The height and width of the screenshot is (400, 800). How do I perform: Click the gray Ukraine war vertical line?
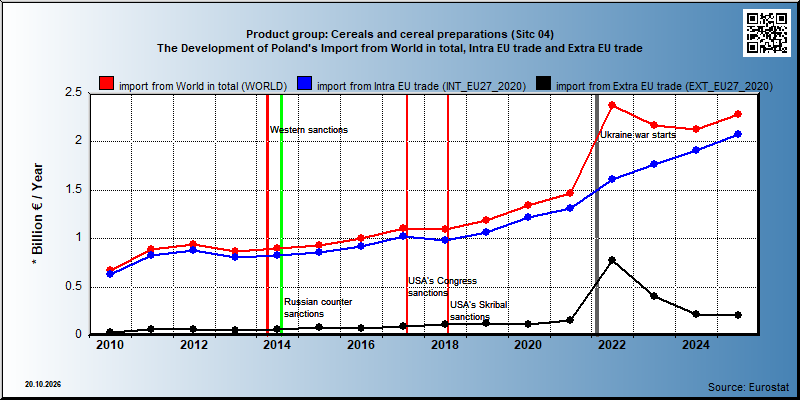point(596,214)
